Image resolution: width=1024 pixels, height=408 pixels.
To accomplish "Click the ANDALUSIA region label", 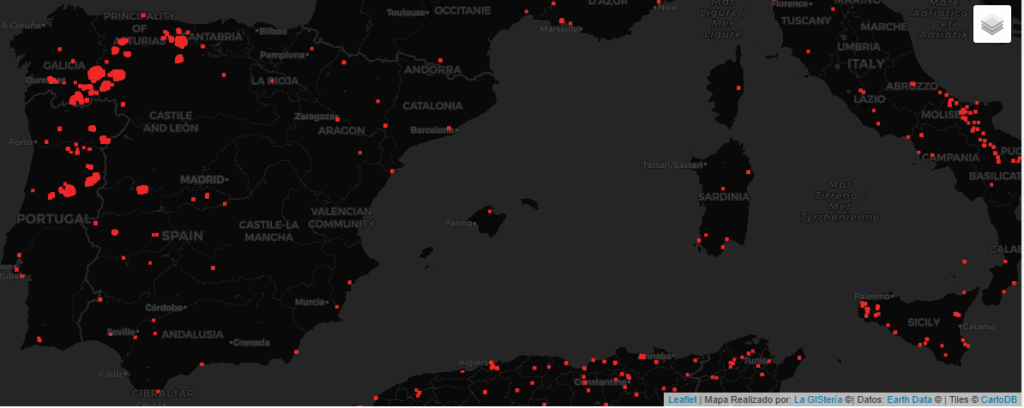I will [192, 334].
